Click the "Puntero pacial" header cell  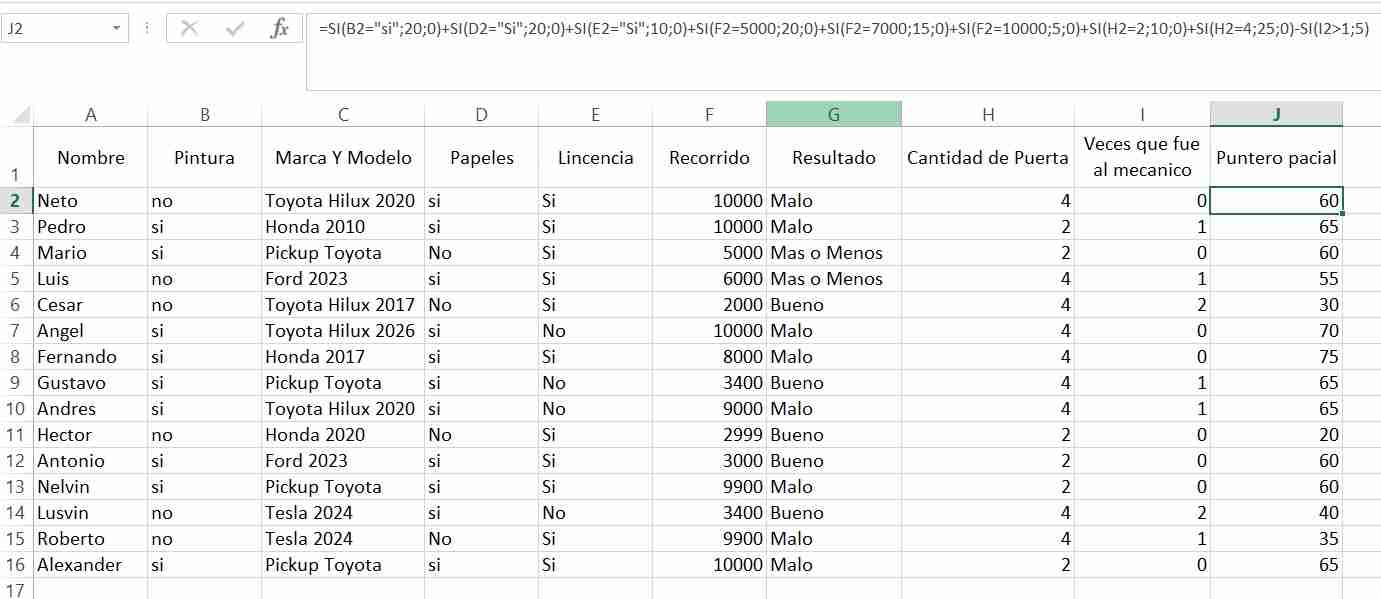1276,158
